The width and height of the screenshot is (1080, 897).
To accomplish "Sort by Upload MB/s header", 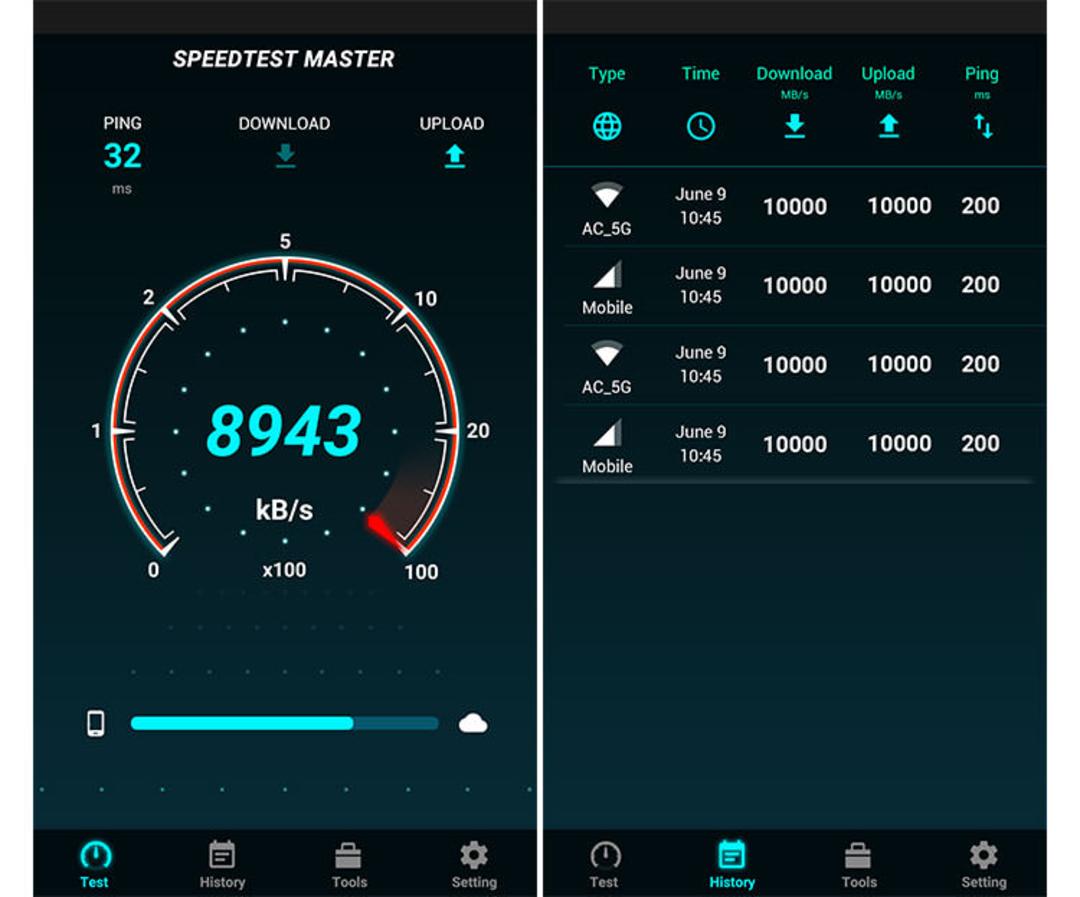I will pos(889,81).
